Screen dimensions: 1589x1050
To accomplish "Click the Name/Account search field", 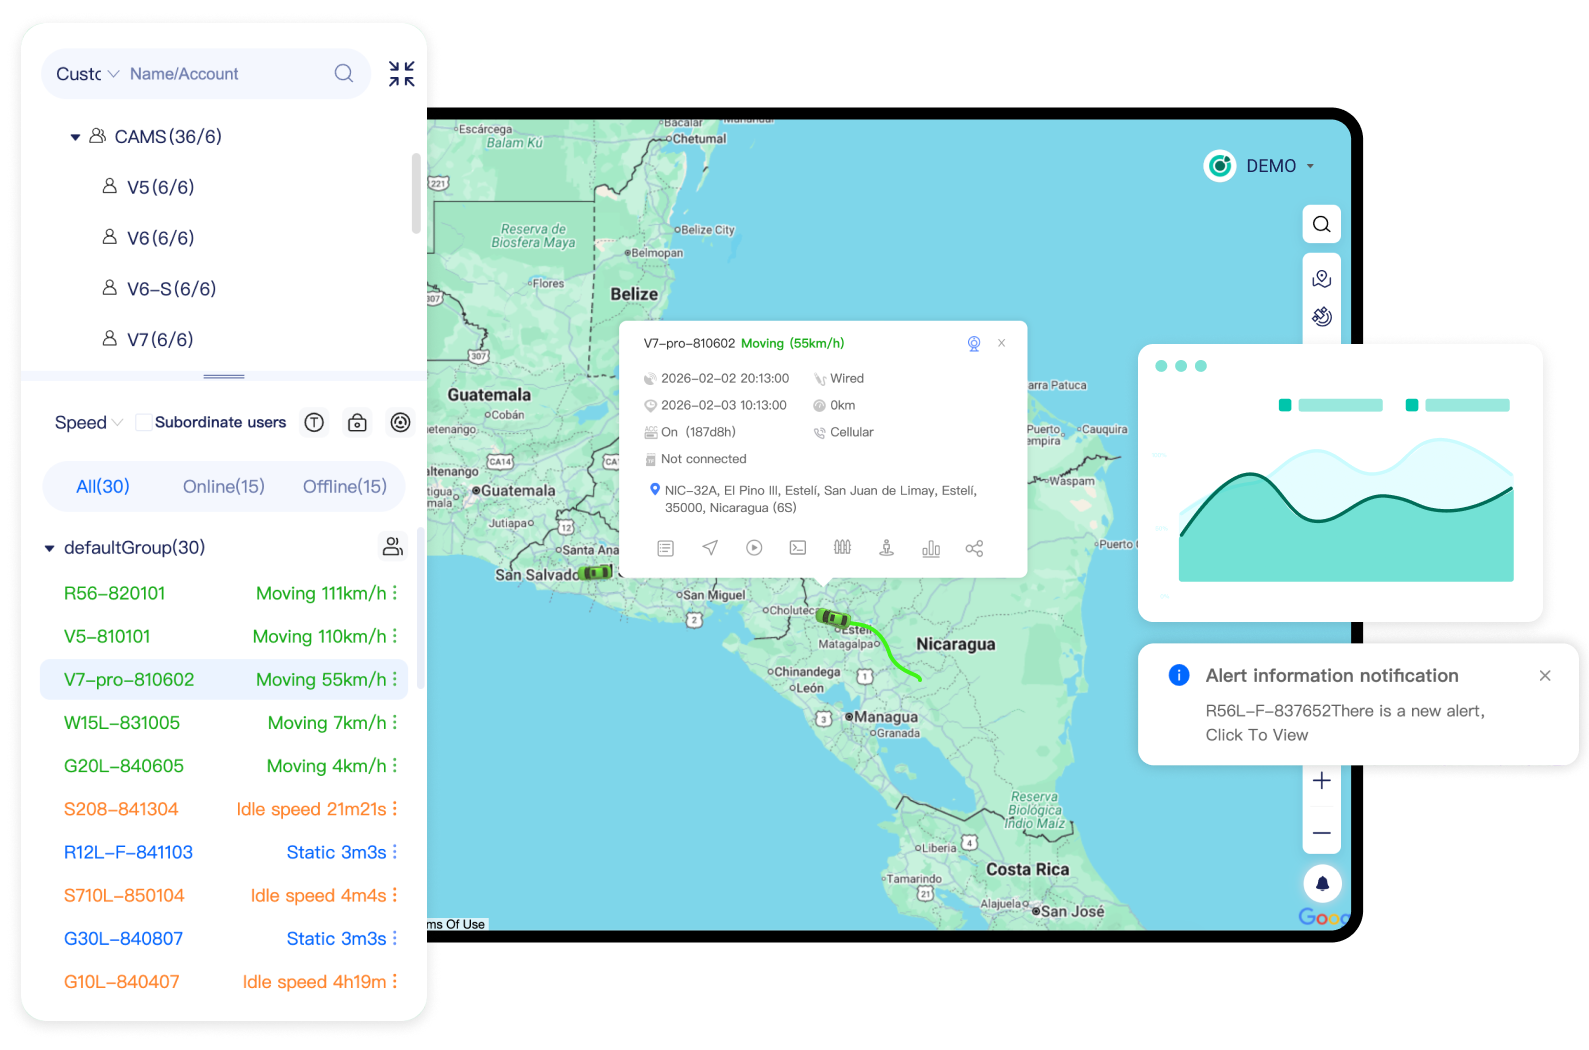I will coord(225,74).
